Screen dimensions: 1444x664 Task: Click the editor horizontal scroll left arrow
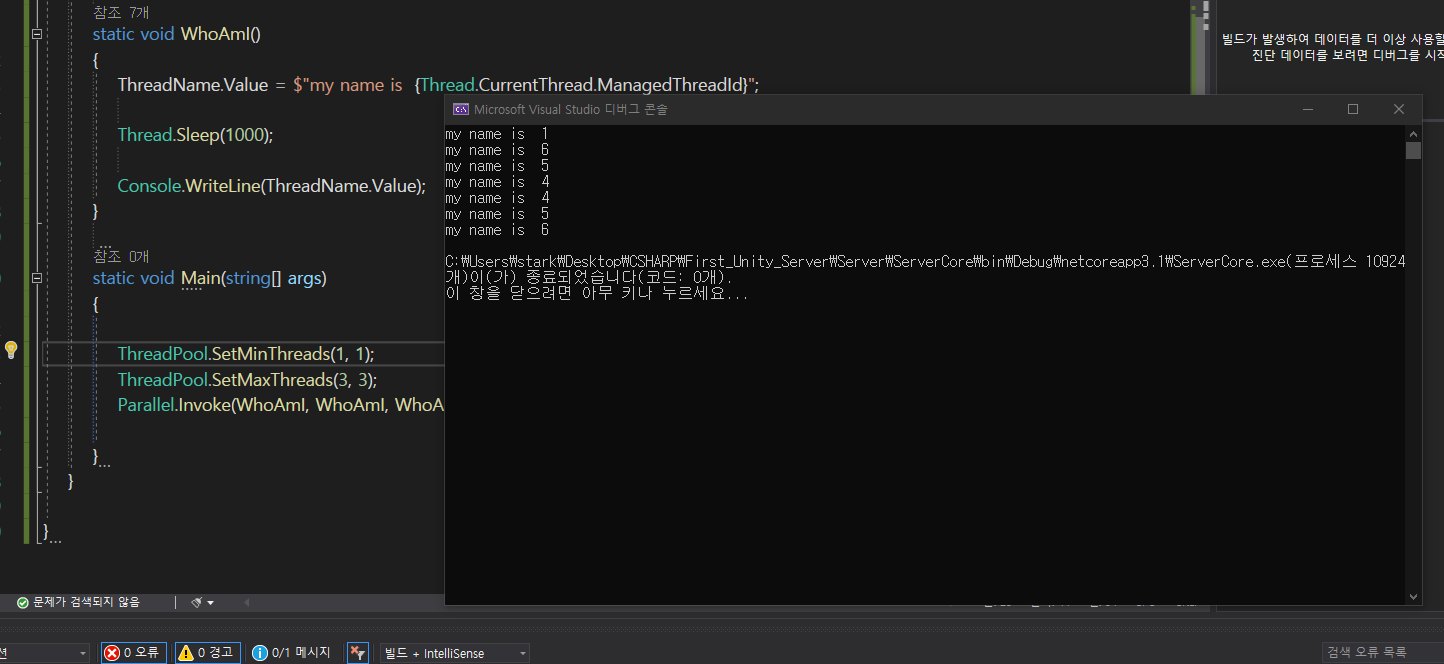pos(247,602)
